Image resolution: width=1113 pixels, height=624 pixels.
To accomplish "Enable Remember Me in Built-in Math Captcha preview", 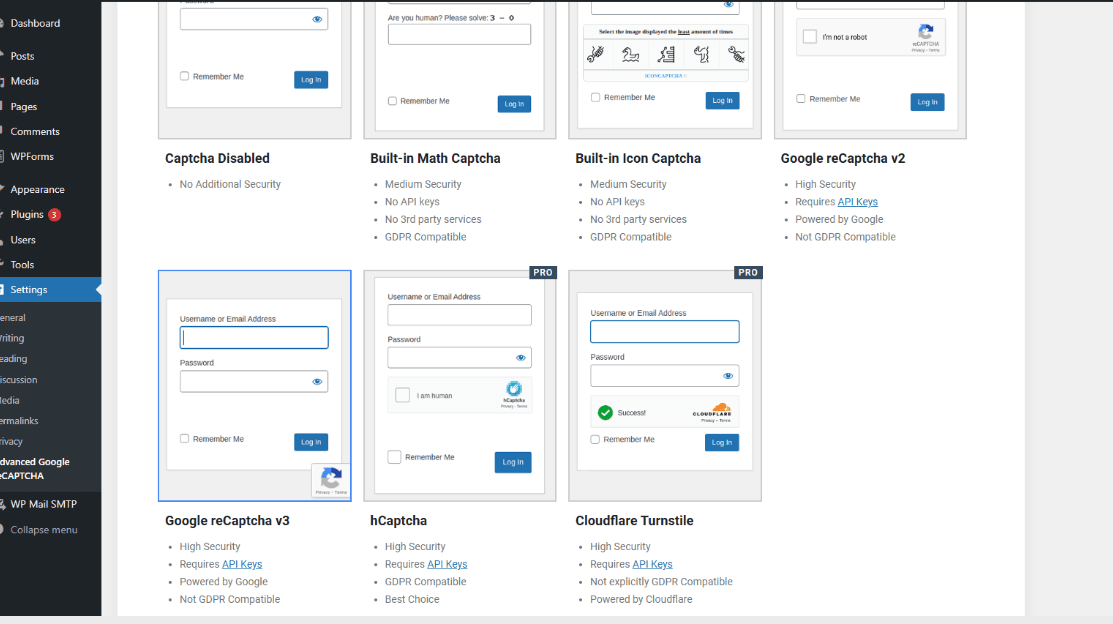I will pos(391,100).
